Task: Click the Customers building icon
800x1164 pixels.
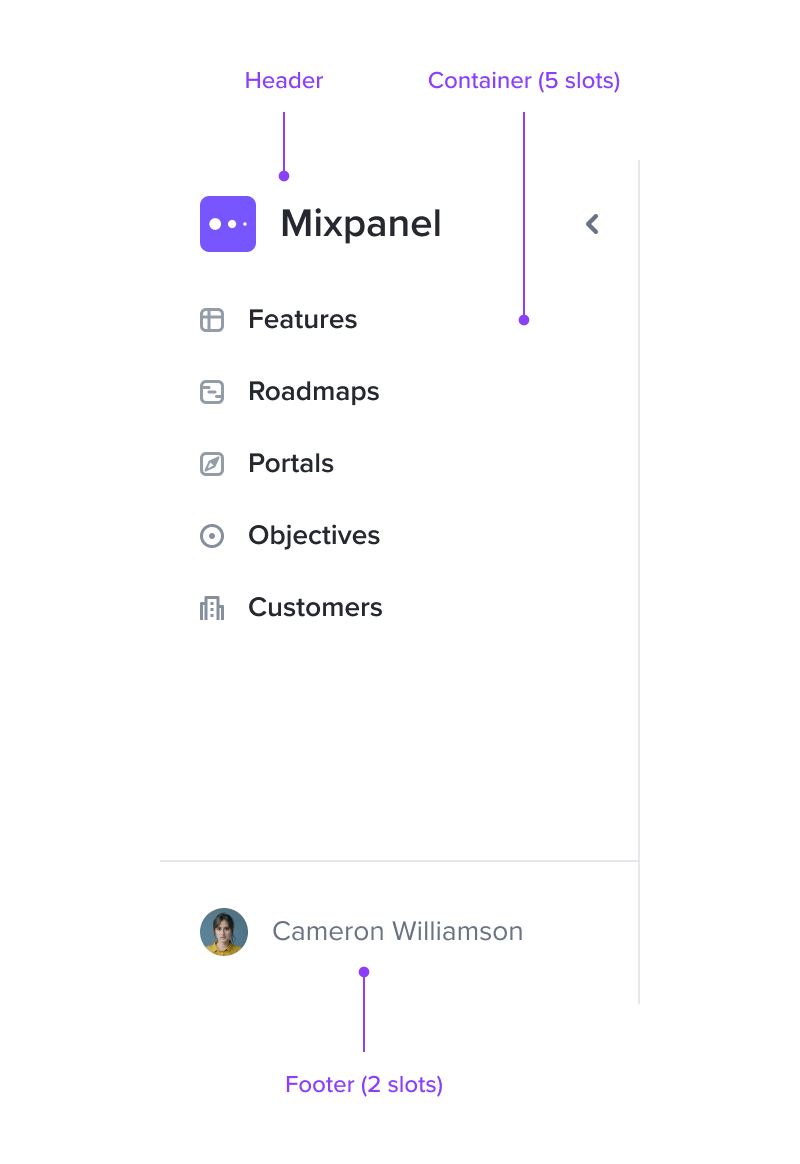Action: tap(212, 608)
